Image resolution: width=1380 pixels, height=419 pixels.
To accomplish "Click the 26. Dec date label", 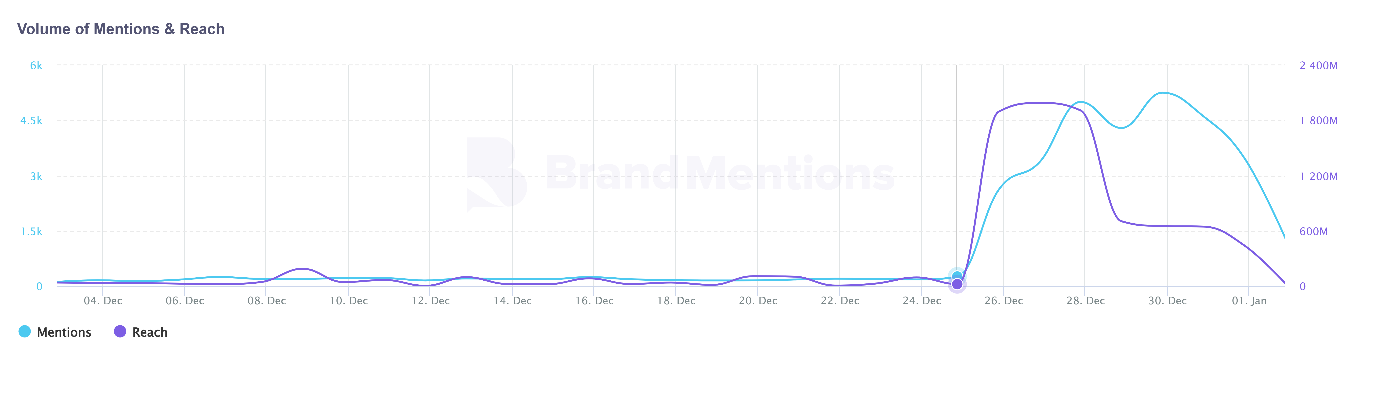I will [x=1003, y=300].
